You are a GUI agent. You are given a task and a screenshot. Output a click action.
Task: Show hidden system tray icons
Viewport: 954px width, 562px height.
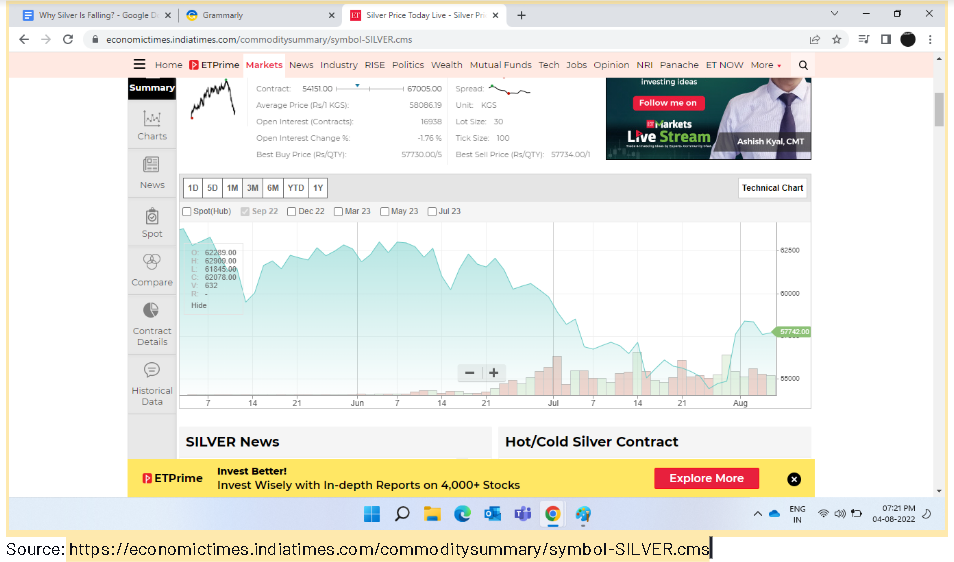point(757,514)
